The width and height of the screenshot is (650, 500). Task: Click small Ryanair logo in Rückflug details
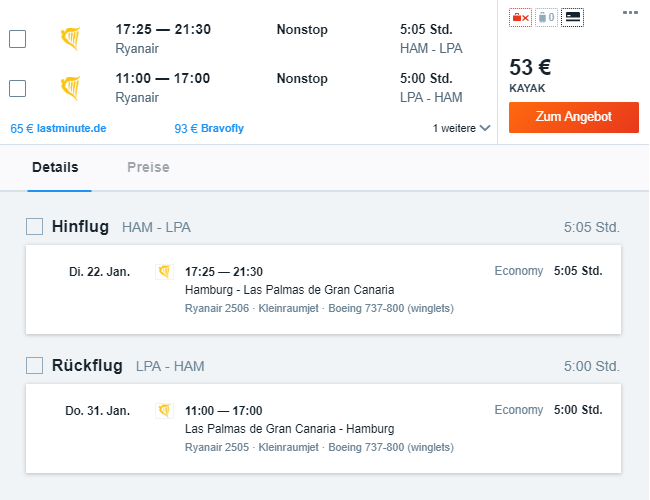[x=165, y=411]
